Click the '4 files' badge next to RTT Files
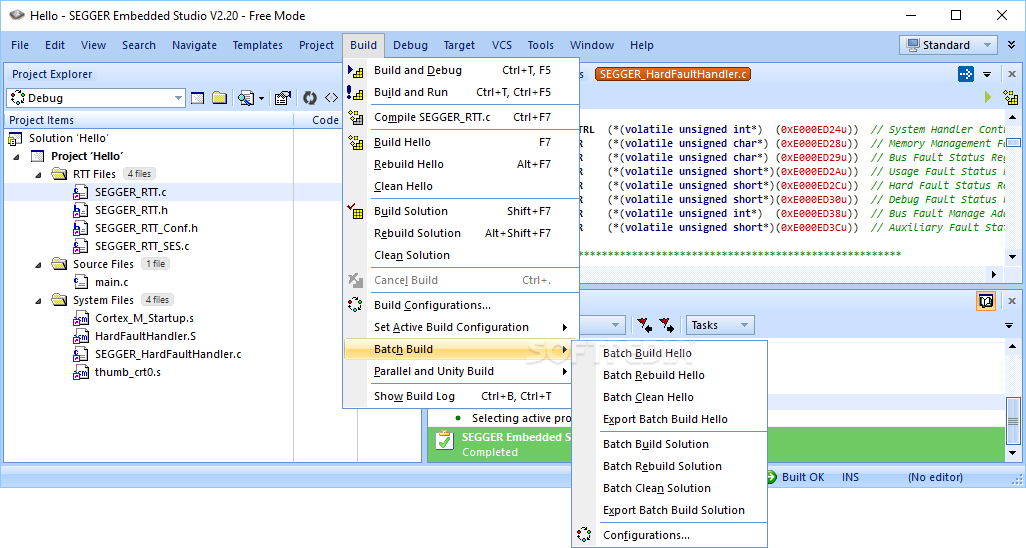 pyautogui.click(x=139, y=174)
